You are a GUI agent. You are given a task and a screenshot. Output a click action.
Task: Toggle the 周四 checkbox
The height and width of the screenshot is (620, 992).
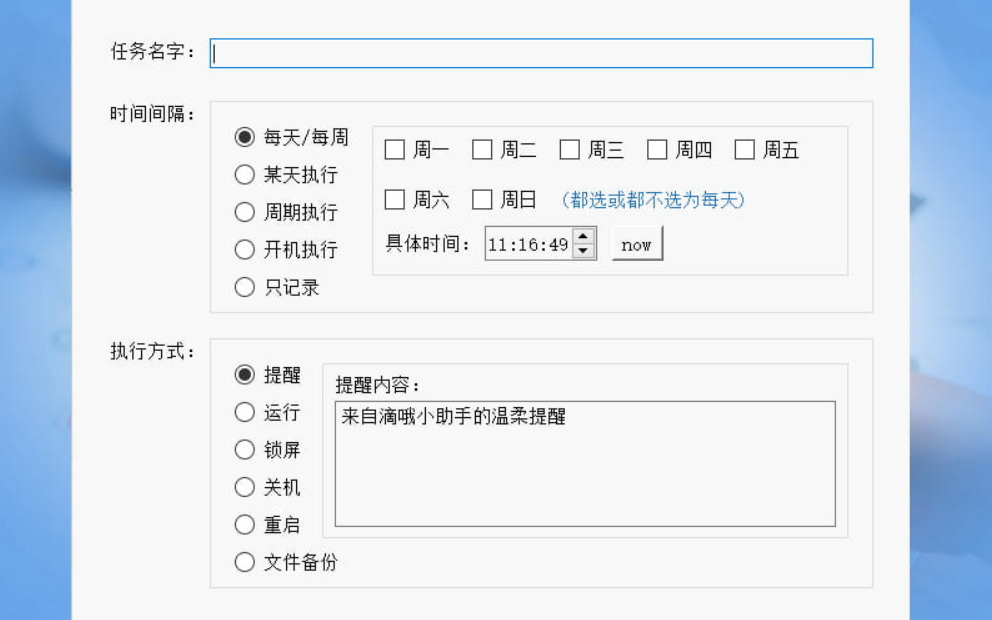pos(657,150)
